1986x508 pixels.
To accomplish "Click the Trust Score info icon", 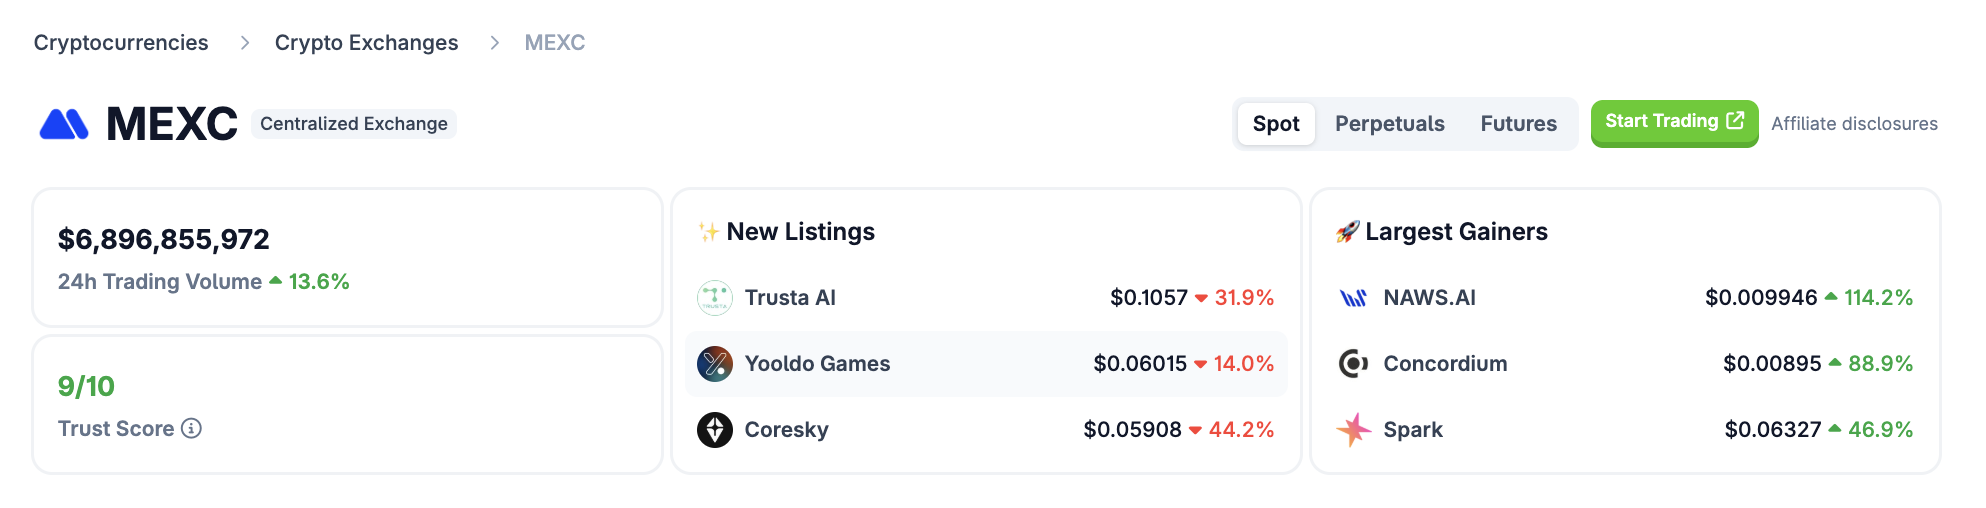I will [191, 428].
